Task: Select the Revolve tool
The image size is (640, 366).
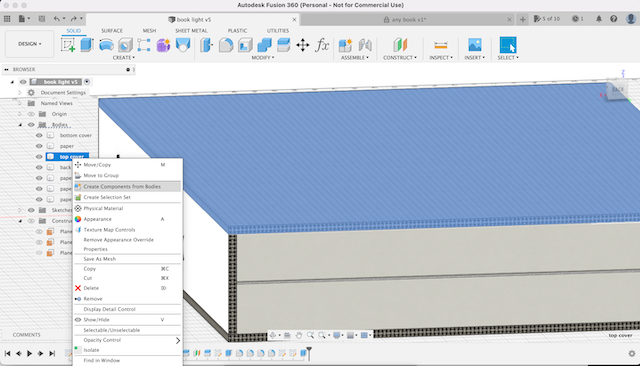Action: [106, 45]
